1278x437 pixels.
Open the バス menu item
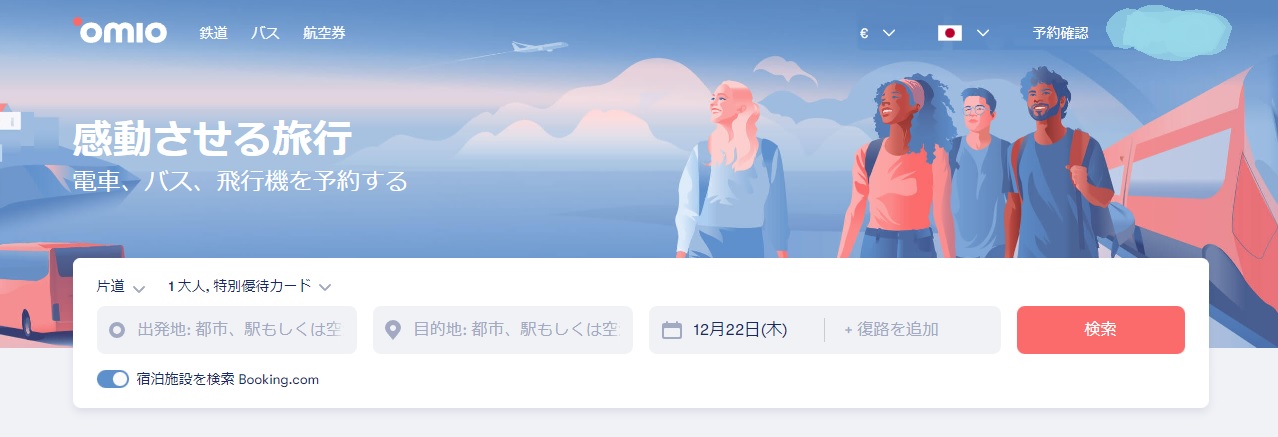tap(265, 33)
